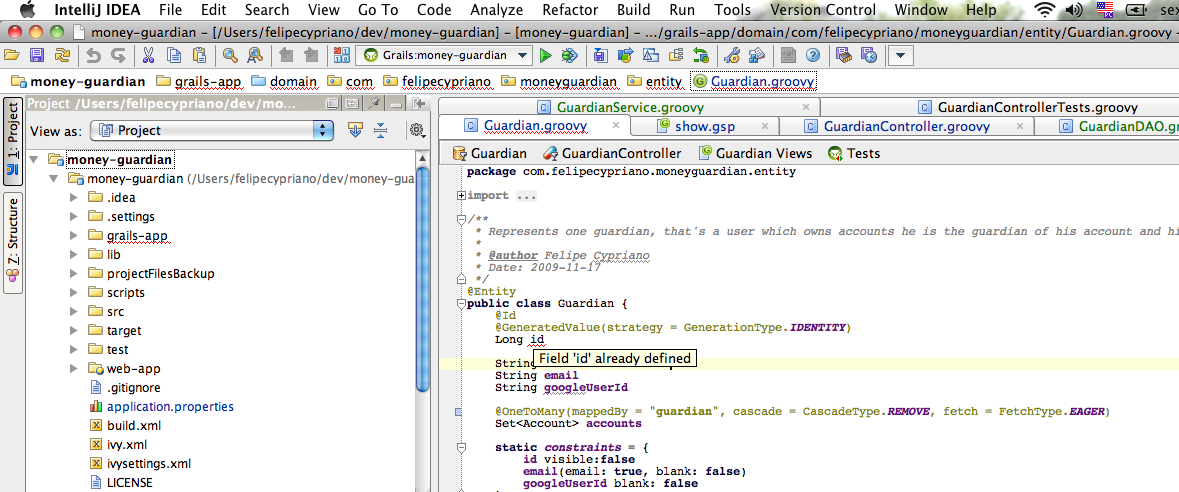
Task: Click the Open file folder toolbar icon
Action: [11, 55]
